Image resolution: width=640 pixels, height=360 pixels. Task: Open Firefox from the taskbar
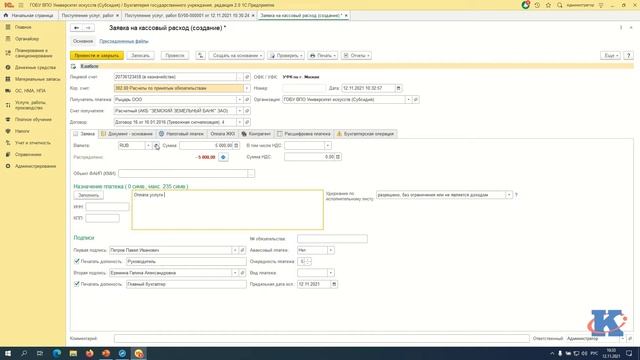(90, 353)
